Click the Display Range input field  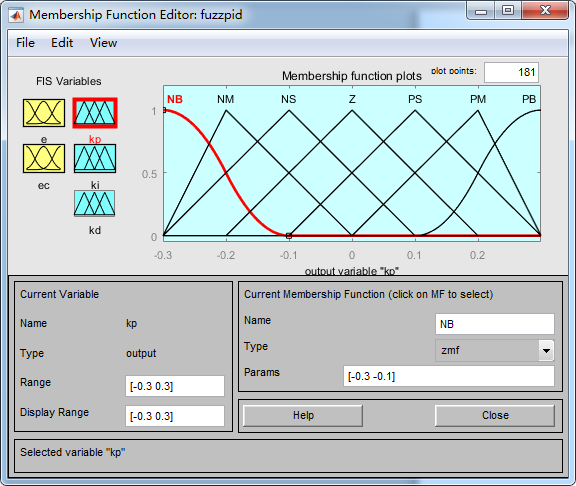click(x=175, y=416)
